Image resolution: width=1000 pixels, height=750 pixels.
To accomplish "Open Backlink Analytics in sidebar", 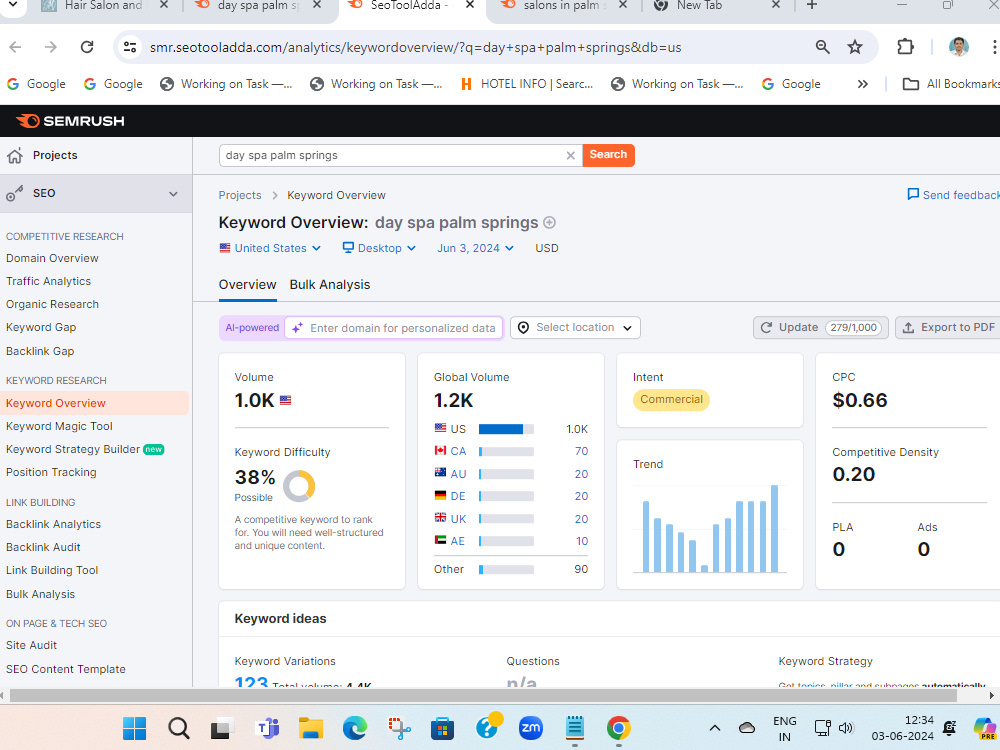I will tap(54, 524).
